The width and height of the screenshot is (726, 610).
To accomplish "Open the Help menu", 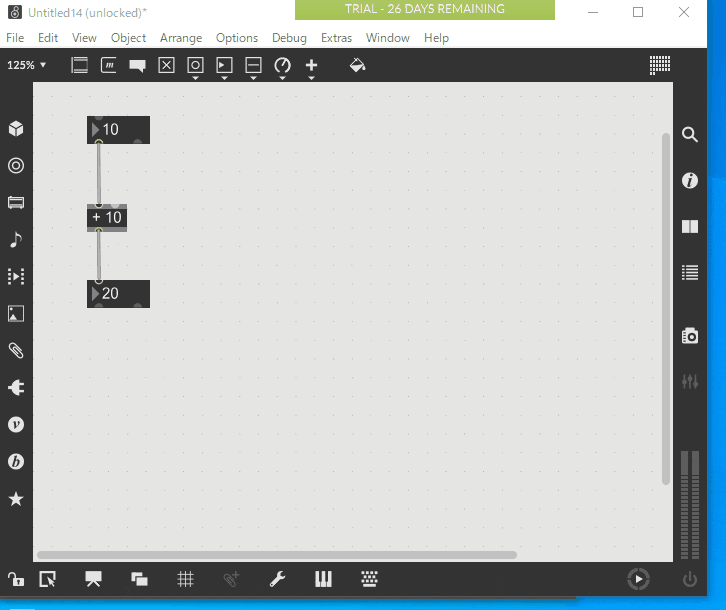I will pos(436,38).
